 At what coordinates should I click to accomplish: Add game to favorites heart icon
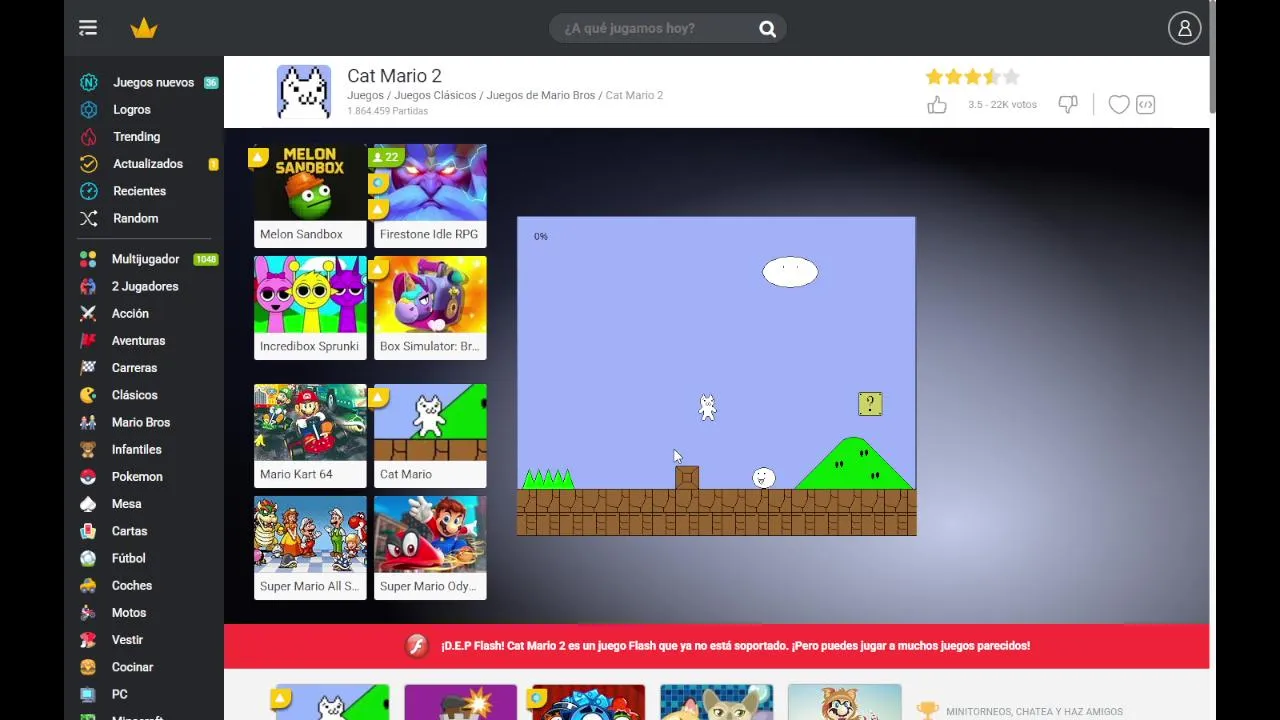(1119, 105)
